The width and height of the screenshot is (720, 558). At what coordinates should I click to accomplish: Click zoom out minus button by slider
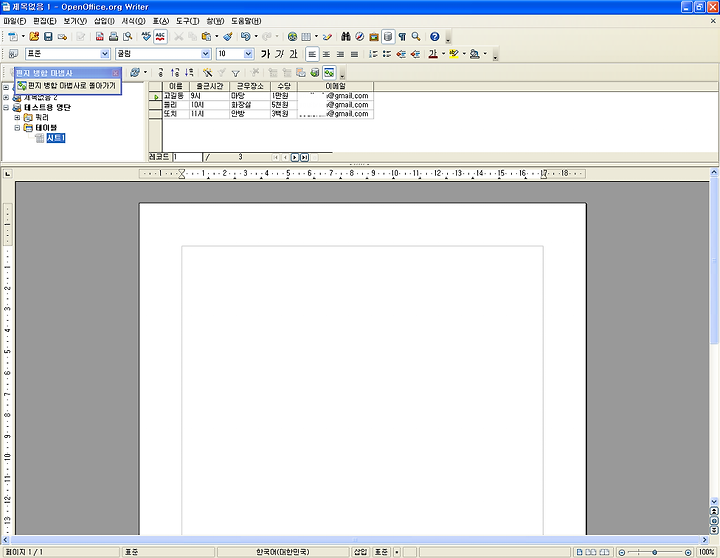(622, 552)
